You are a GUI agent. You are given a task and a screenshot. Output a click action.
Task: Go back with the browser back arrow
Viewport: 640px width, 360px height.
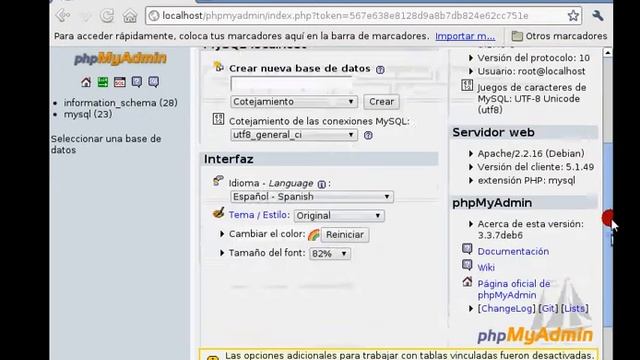(63, 16)
